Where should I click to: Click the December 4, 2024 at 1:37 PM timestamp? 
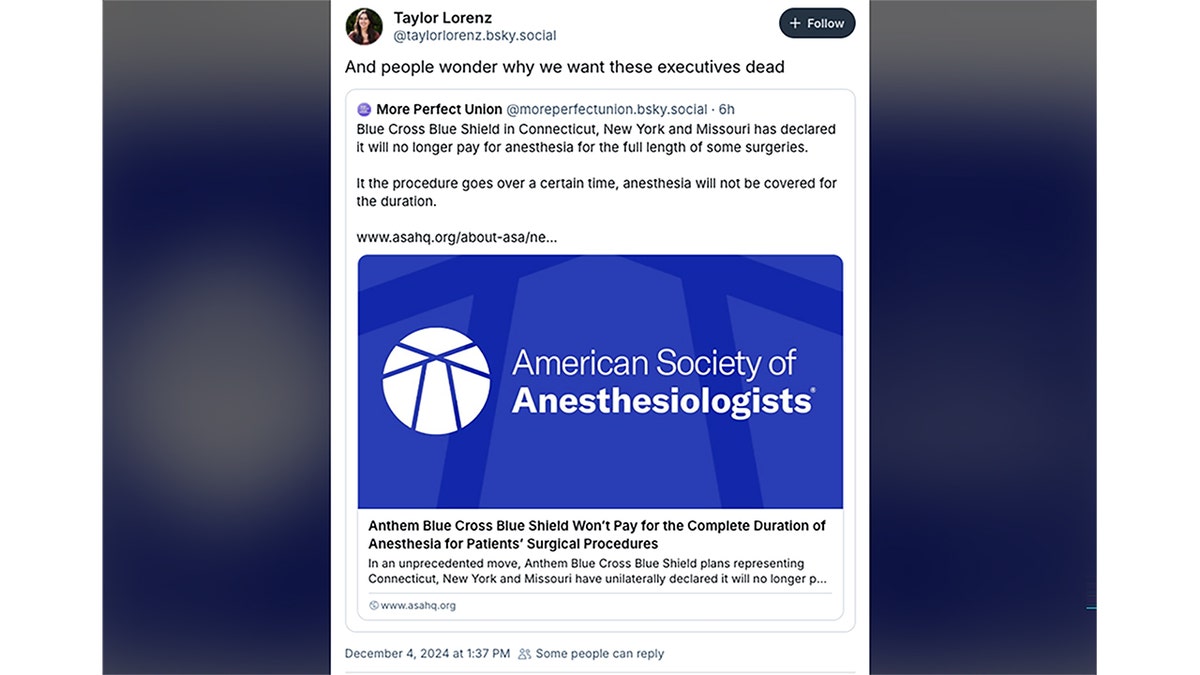427,654
